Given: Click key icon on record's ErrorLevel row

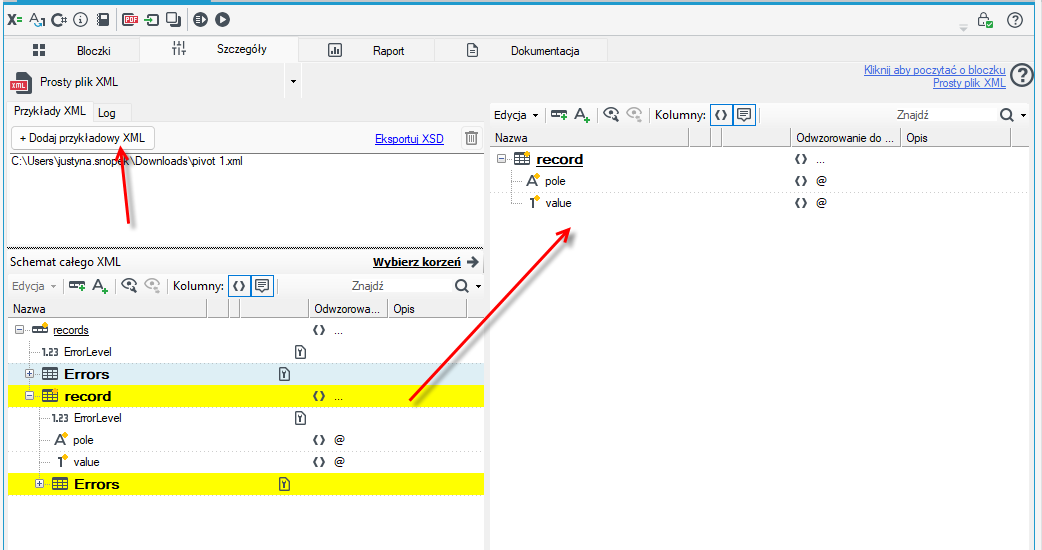Looking at the screenshot, I should 300,418.
